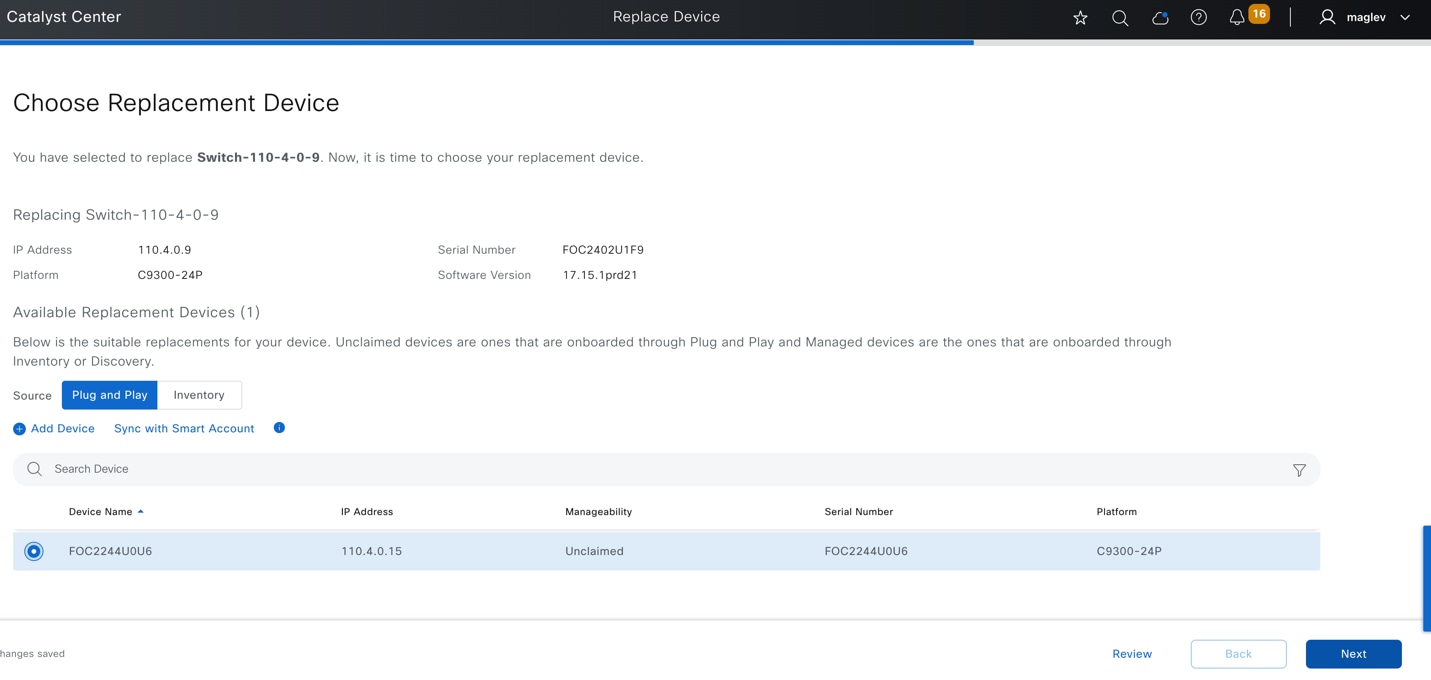Collapse sort order using Device Name arrow
This screenshot has height=680, width=1431.
click(139, 511)
